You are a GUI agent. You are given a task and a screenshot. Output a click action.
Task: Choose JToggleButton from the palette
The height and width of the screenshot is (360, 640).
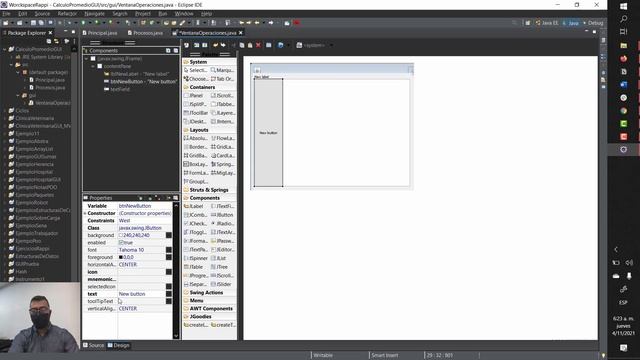(196, 232)
